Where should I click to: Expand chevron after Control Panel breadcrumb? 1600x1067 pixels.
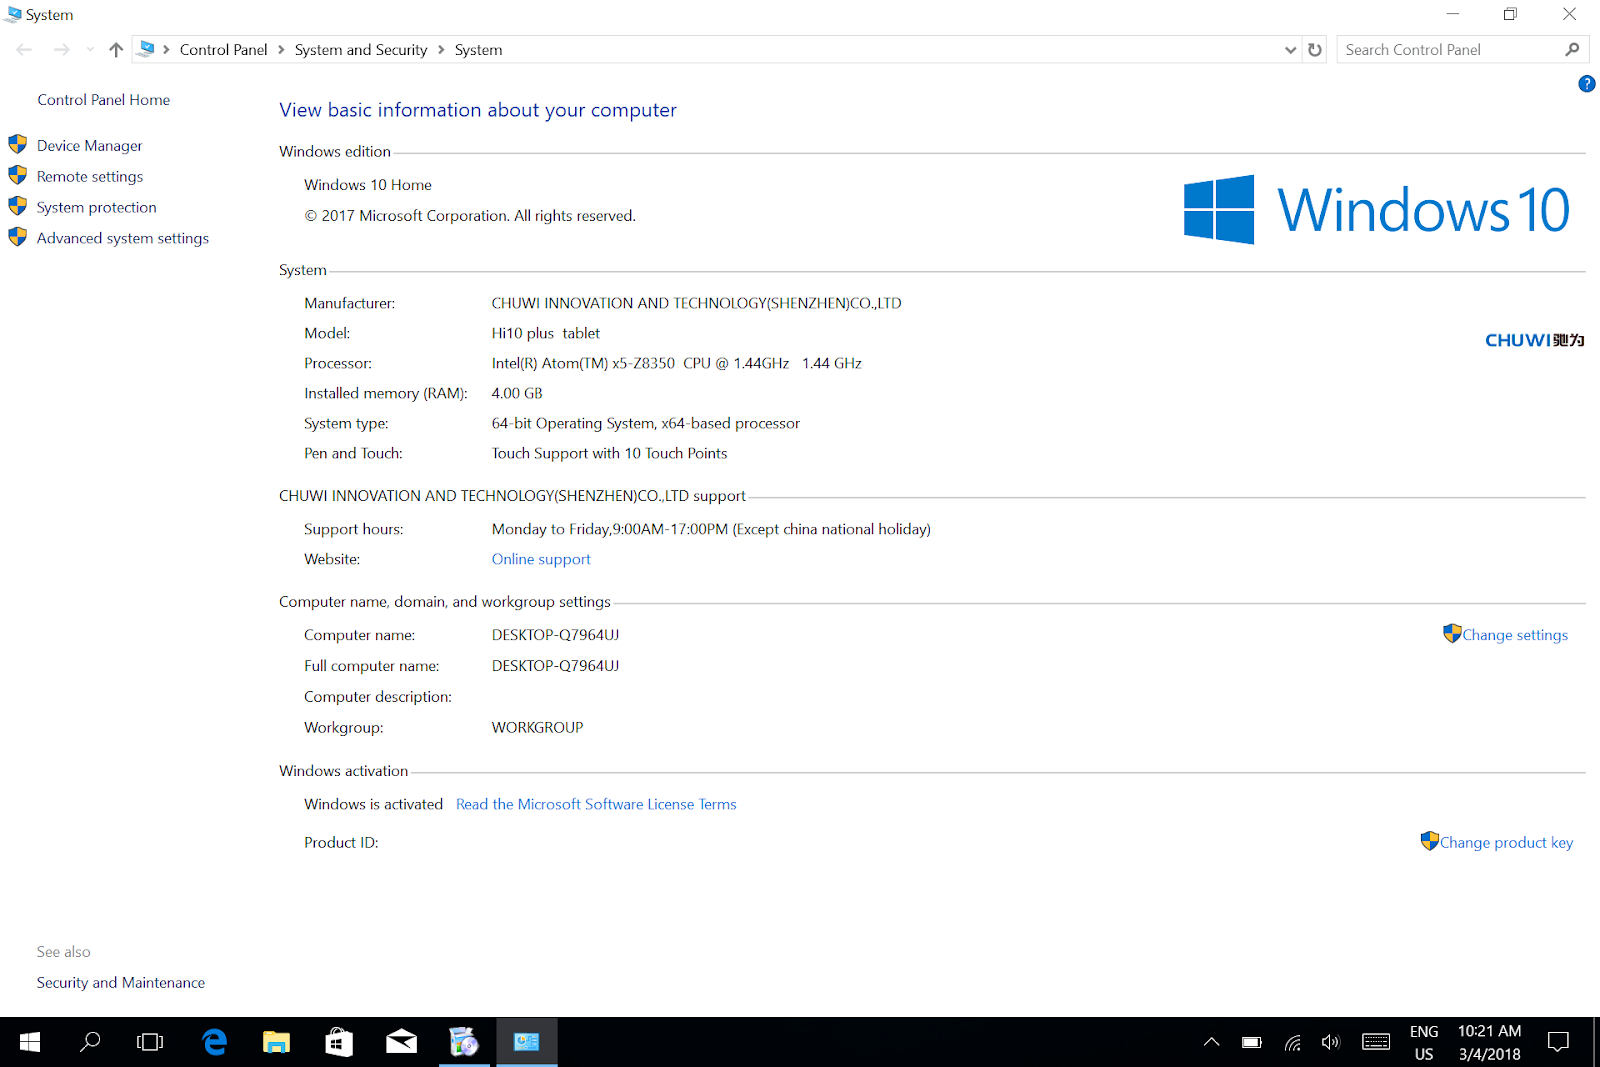[282, 50]
